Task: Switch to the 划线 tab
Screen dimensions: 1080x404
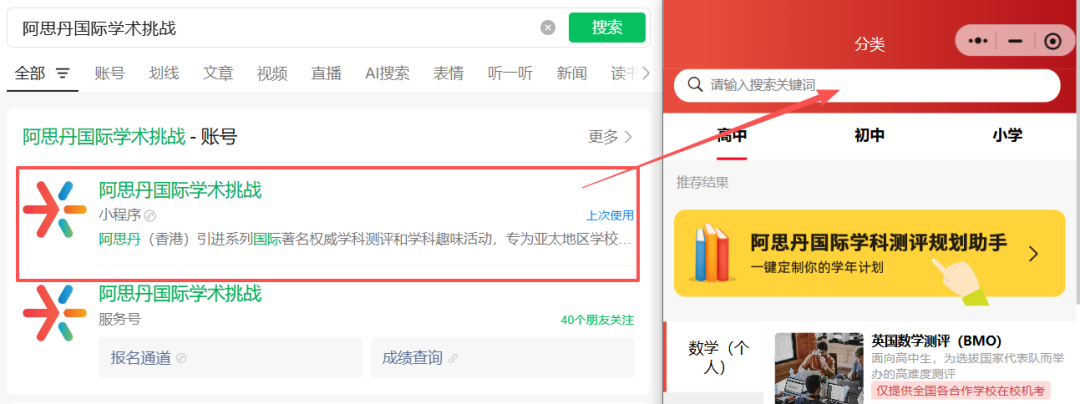Action: 164,73
